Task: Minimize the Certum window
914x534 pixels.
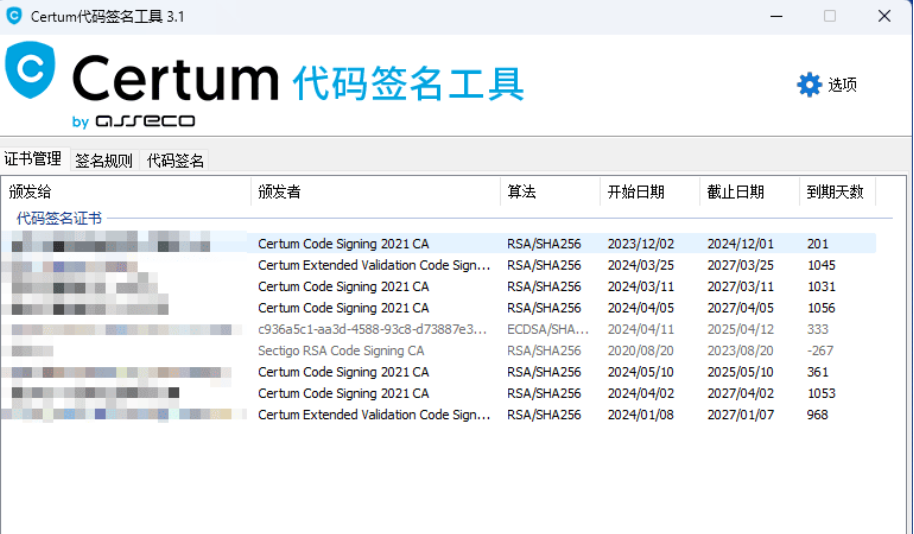Action: pos(776,16)
